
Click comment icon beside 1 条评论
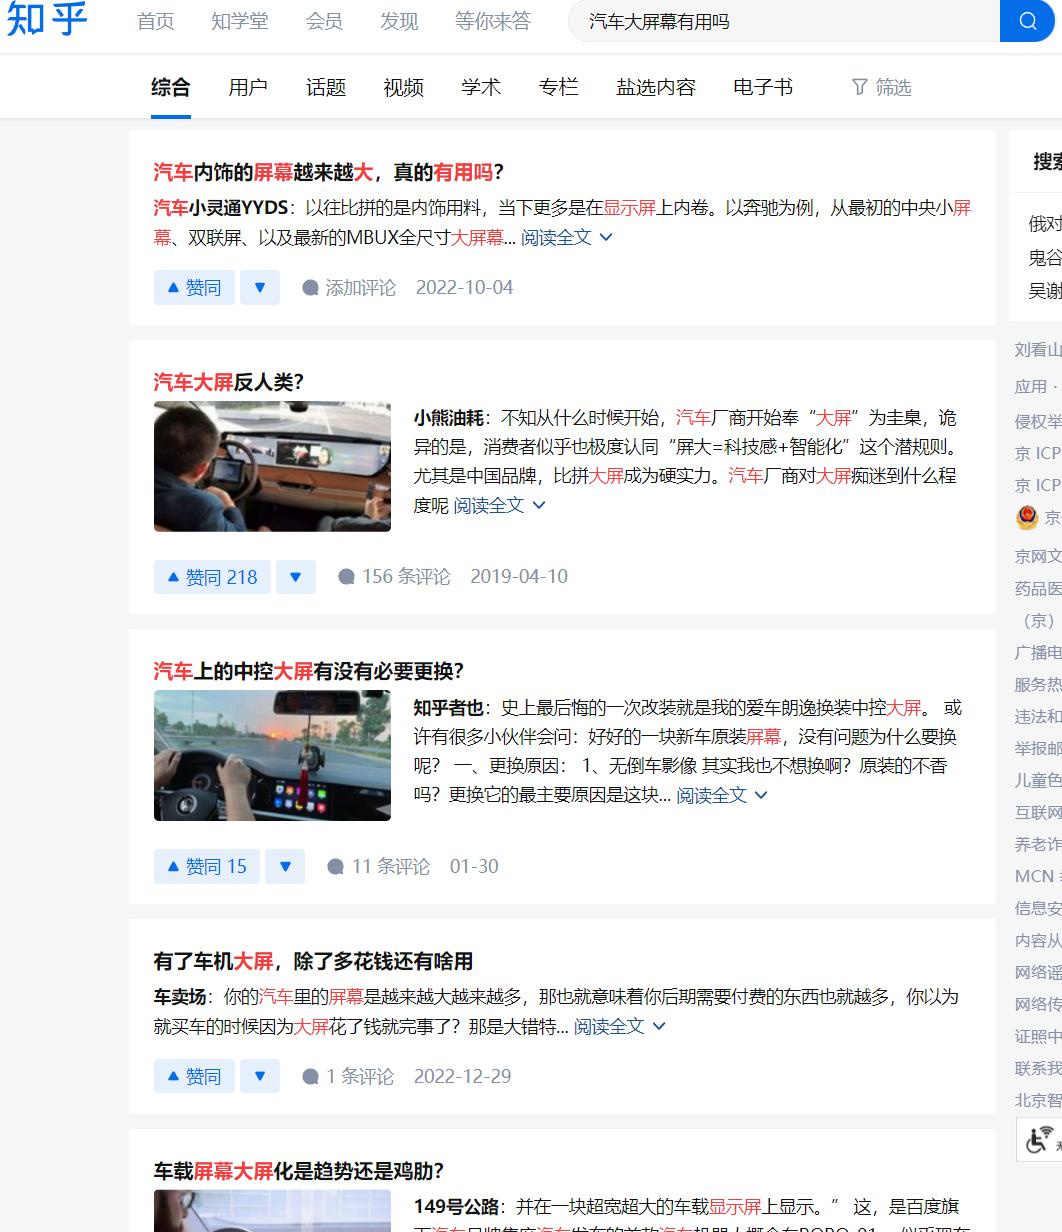(310, 1077)
